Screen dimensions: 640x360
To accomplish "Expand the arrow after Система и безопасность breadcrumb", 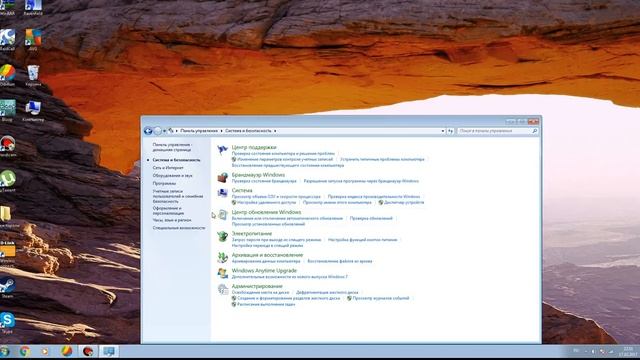I will [275, 131].
